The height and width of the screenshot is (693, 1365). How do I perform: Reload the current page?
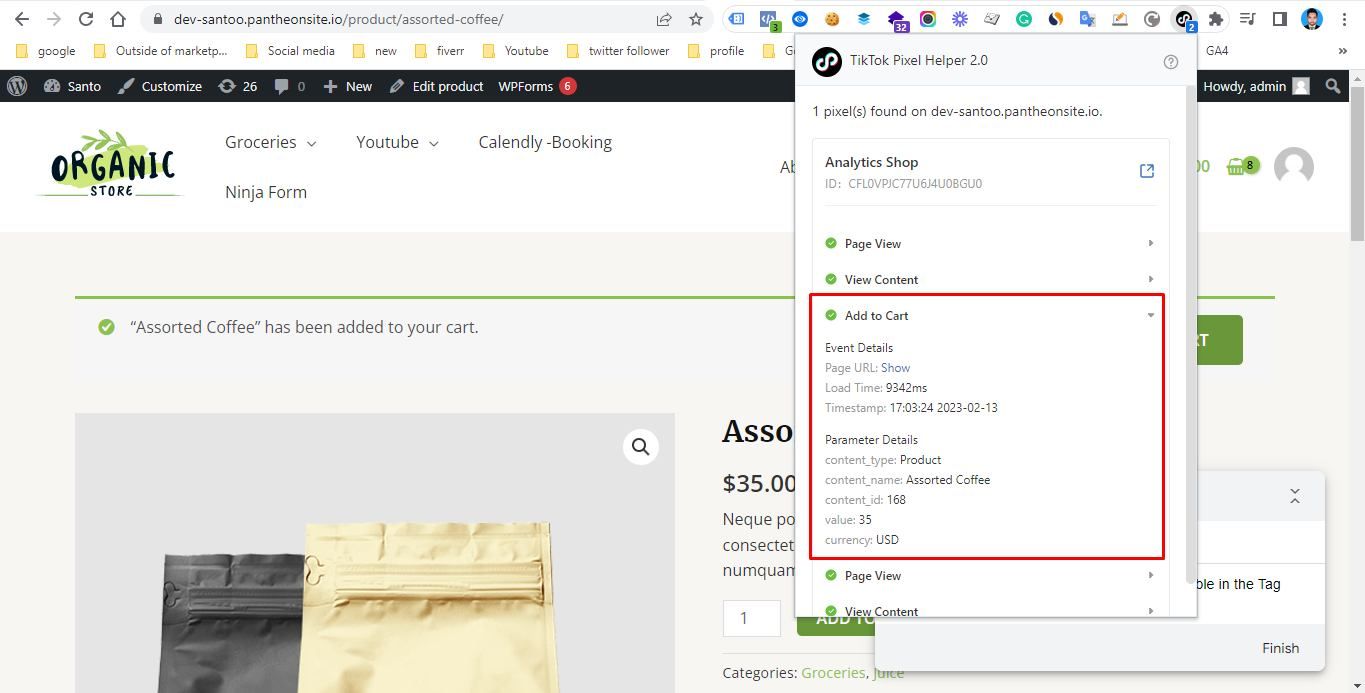click(x=86, y=19)
